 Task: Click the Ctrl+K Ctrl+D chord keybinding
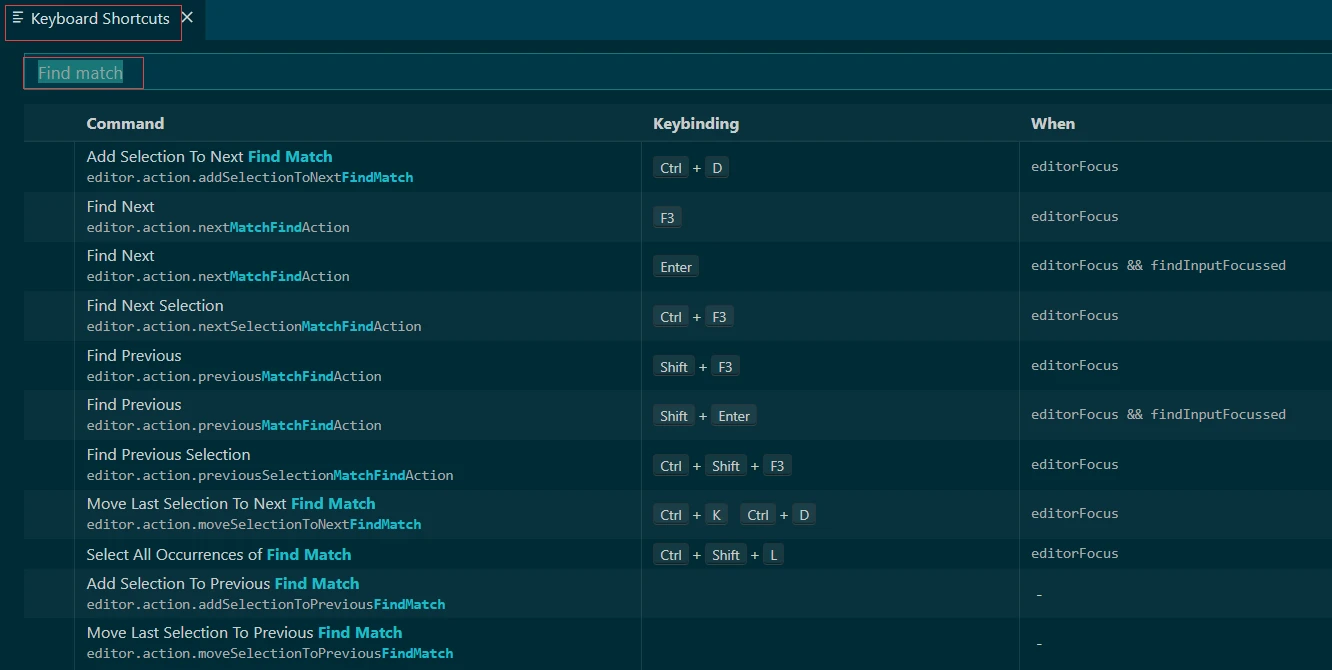click(735, 515)
